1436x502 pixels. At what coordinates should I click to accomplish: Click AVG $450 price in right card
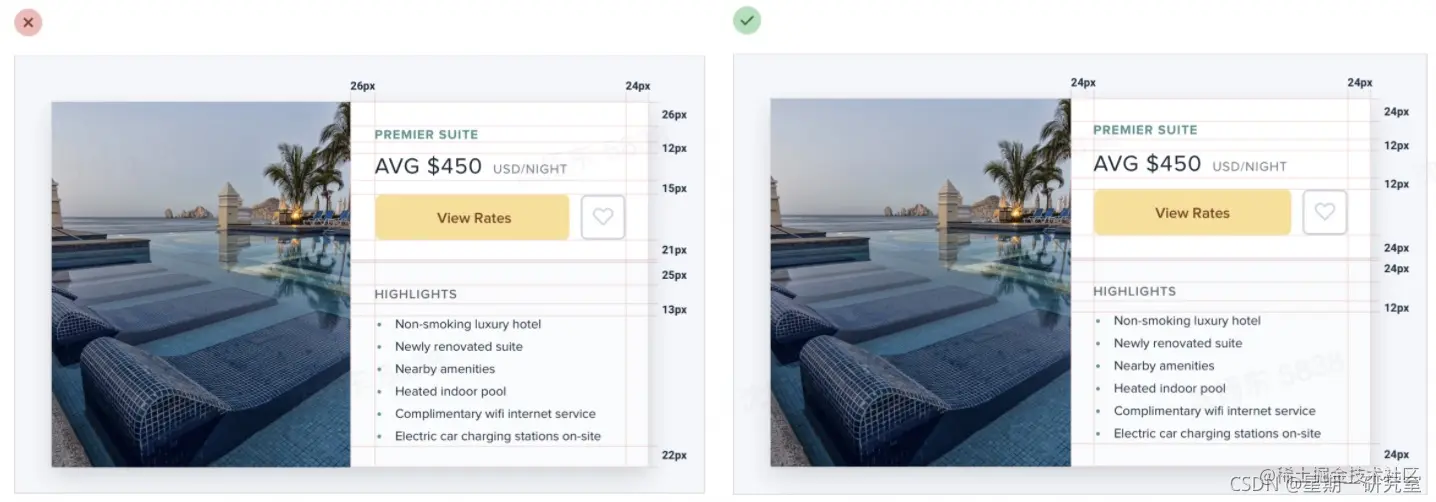click(1147, 163)
